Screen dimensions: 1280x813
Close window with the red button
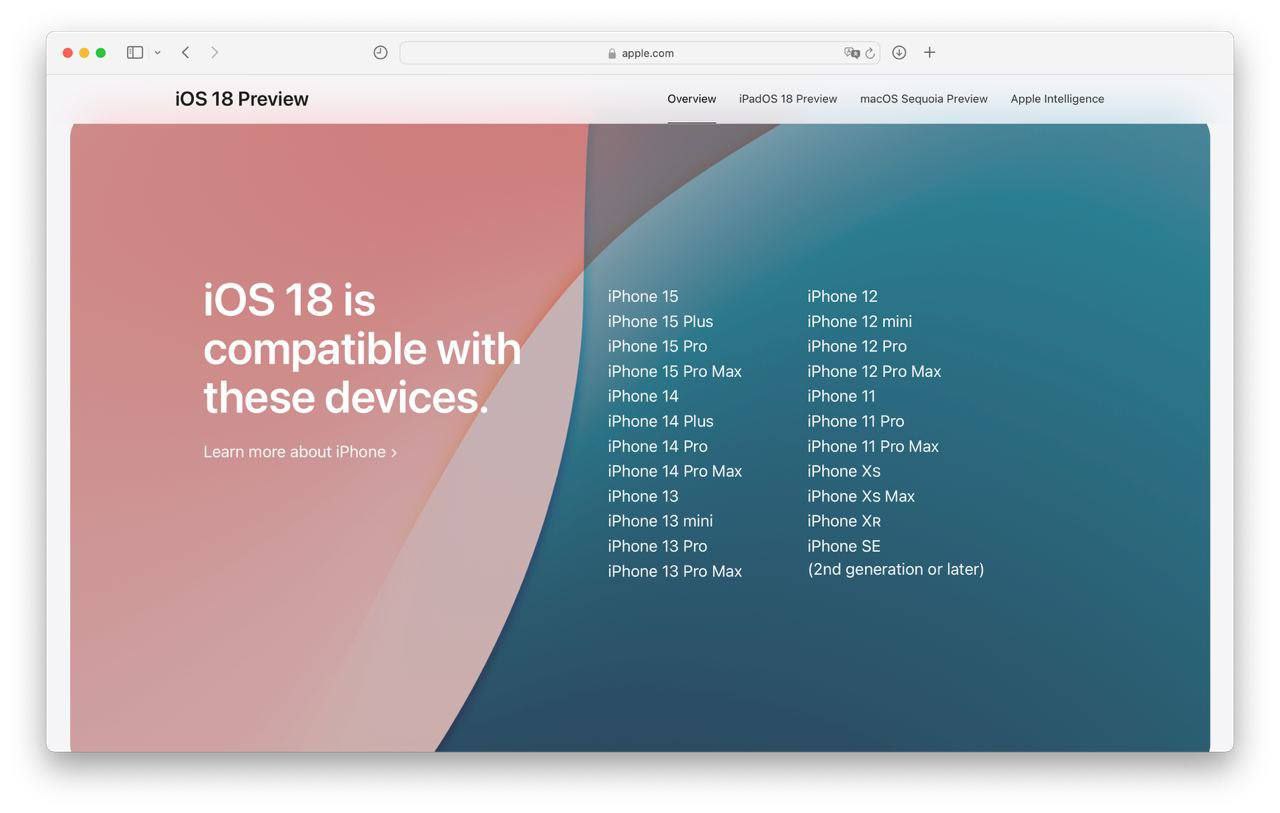(x=68, y=53)
